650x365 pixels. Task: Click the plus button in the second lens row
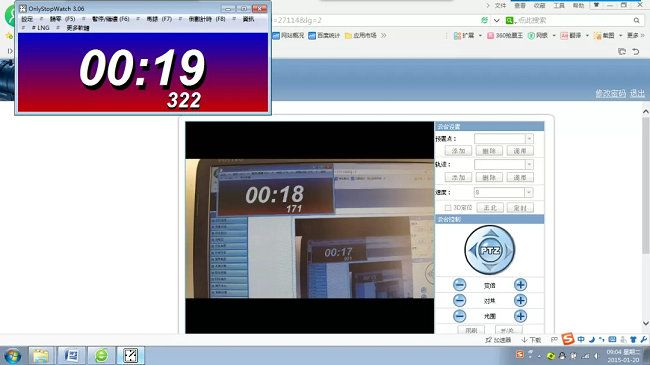coord(521,300)
